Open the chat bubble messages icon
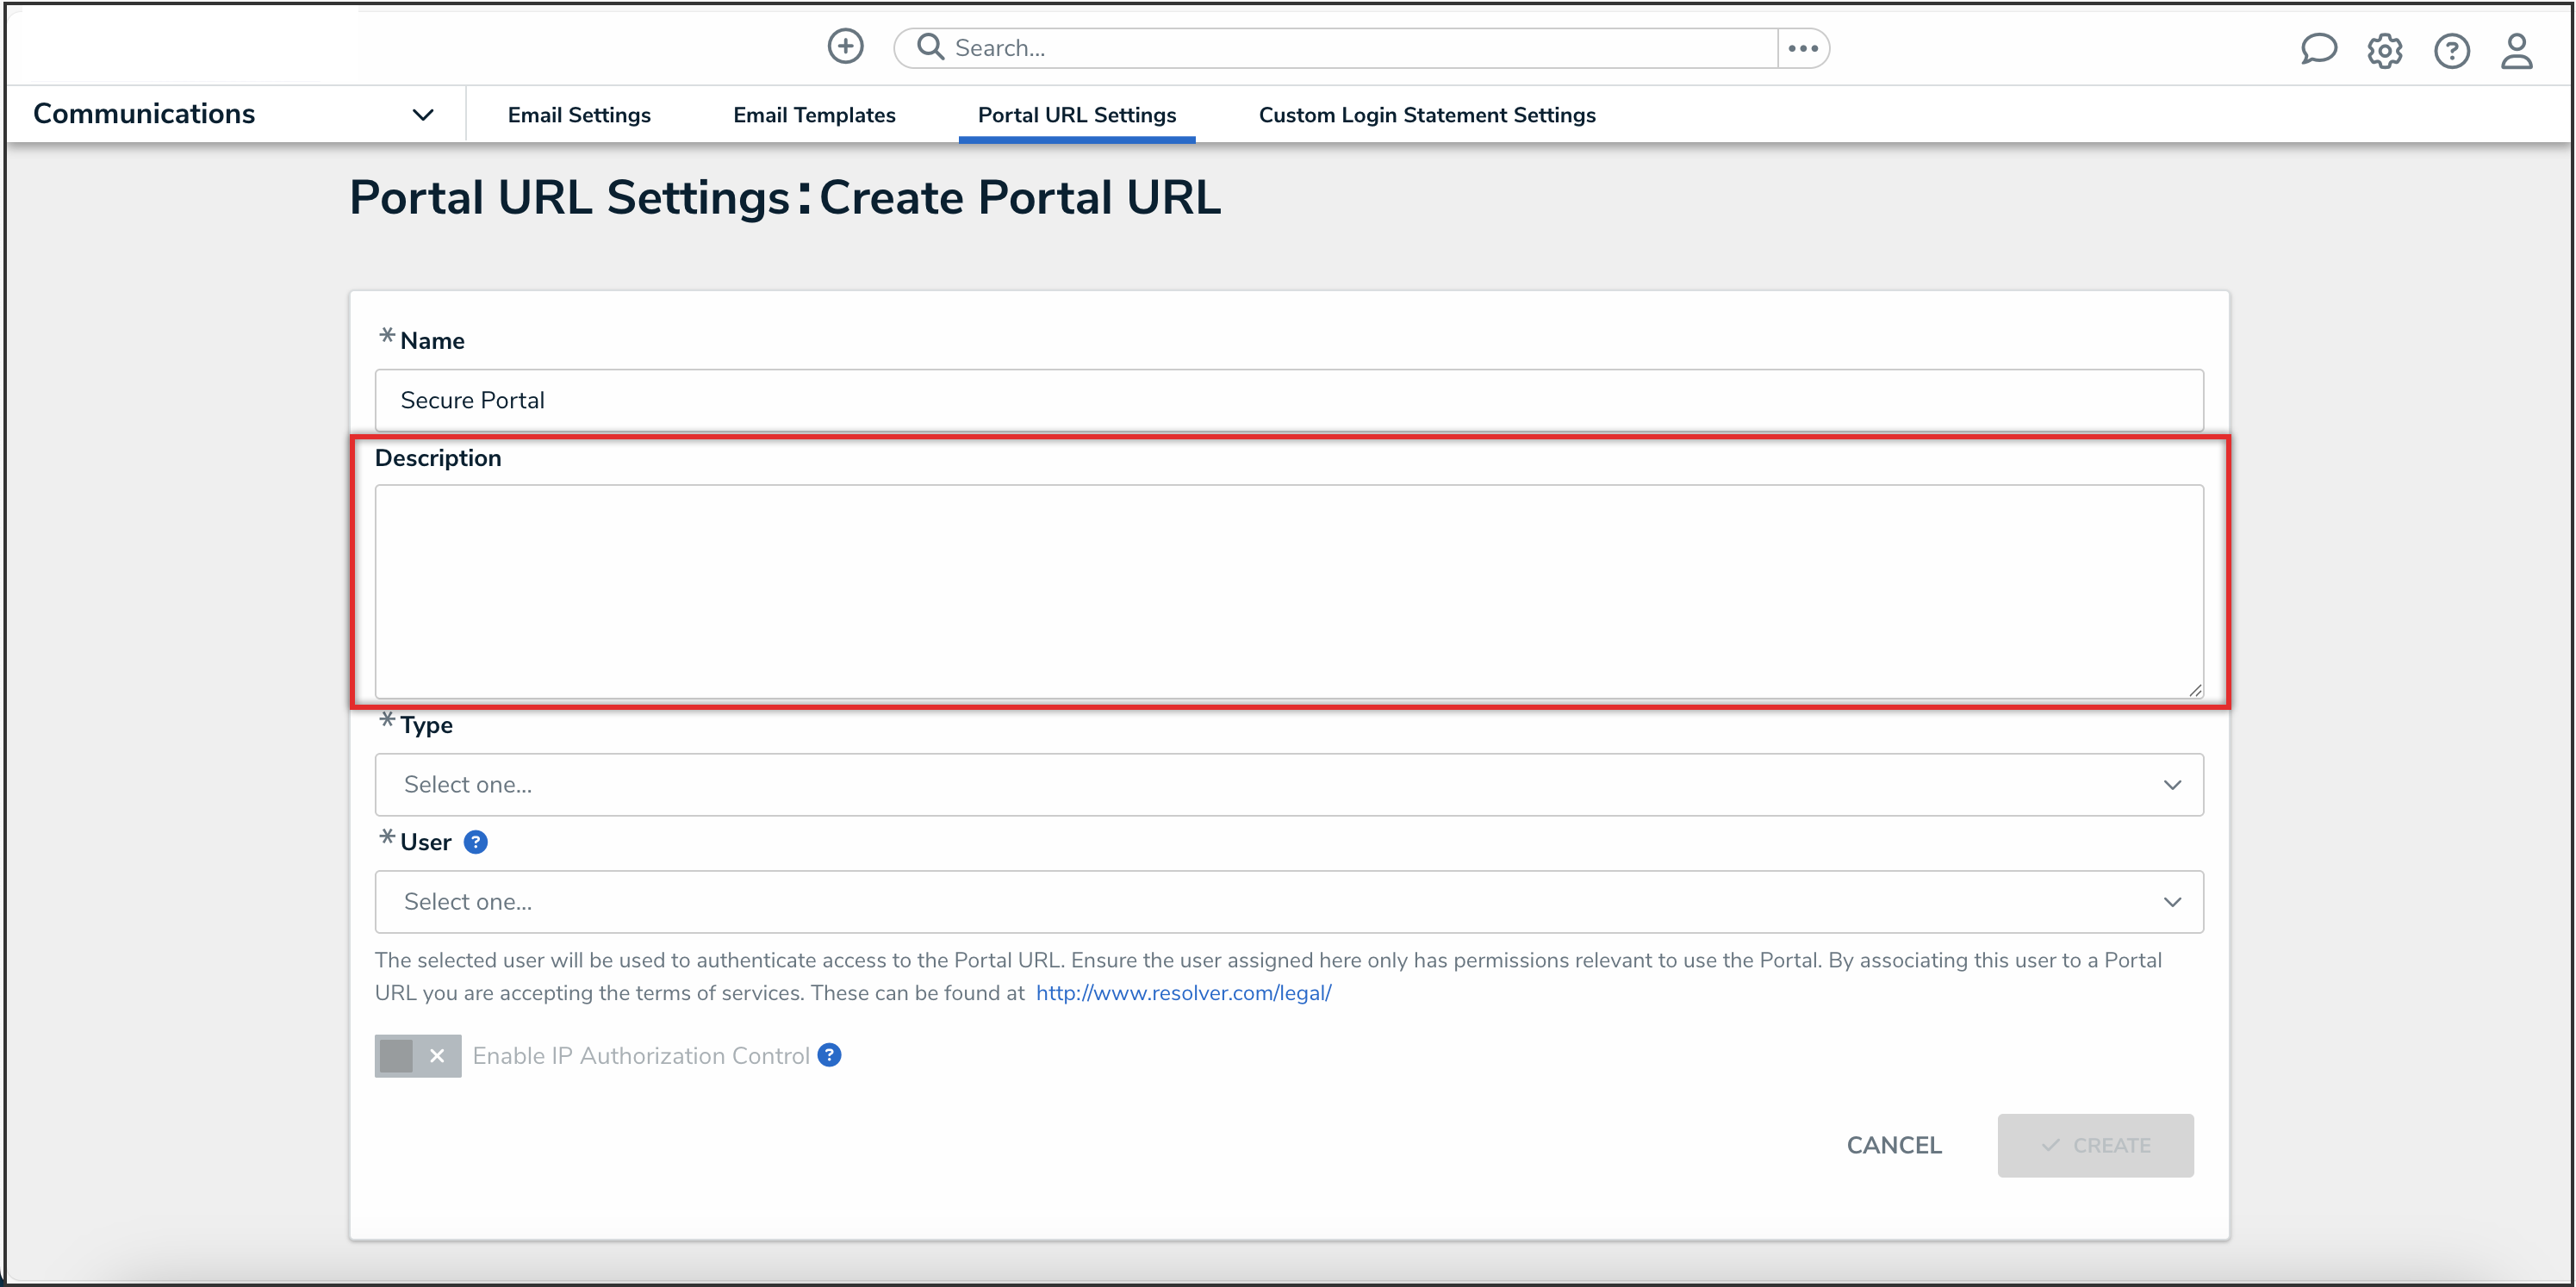The image size is (2576, 1287). 2317,49
